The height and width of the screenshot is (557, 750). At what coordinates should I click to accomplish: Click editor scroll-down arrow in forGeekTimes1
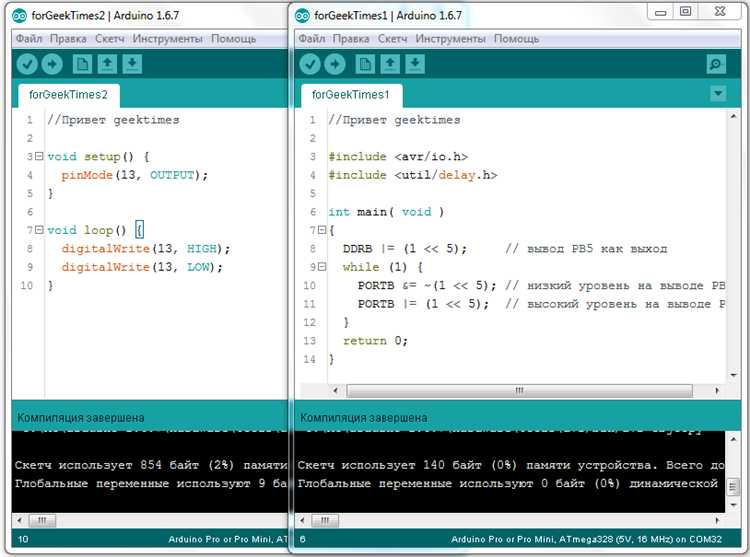coord(733,375)
